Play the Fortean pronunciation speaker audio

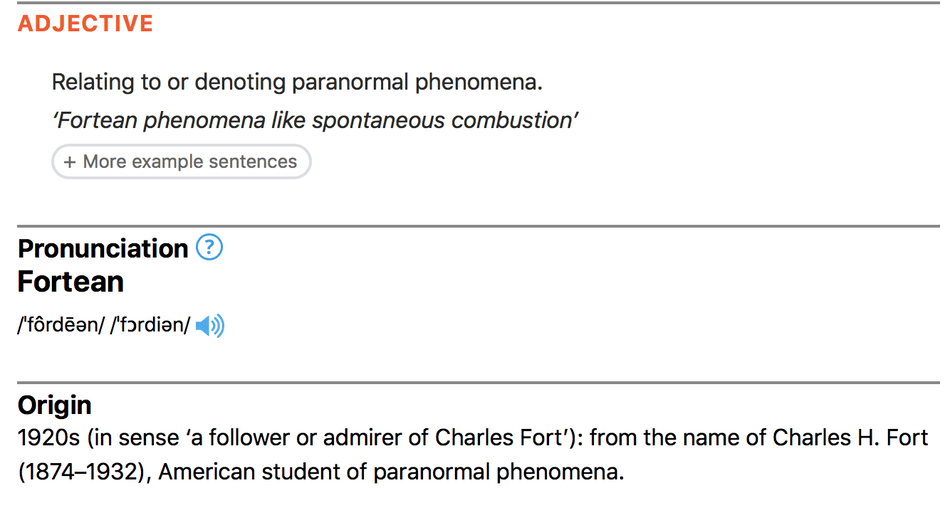pyautogui.click(x=210, y=326)
